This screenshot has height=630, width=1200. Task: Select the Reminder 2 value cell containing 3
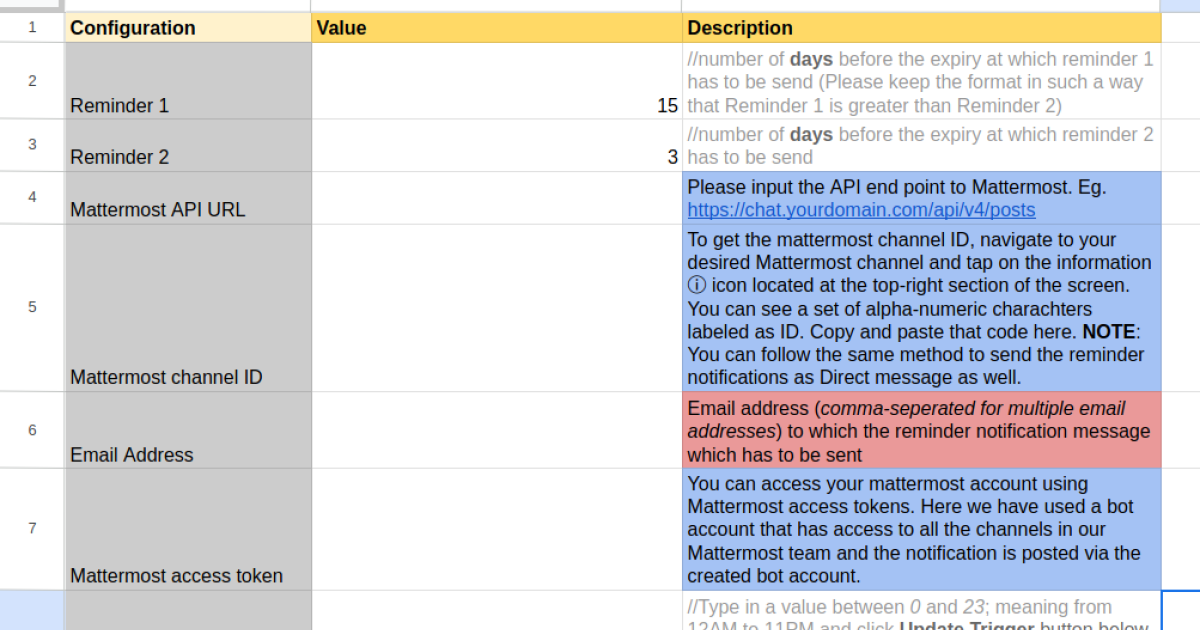(x=496, y=146)
